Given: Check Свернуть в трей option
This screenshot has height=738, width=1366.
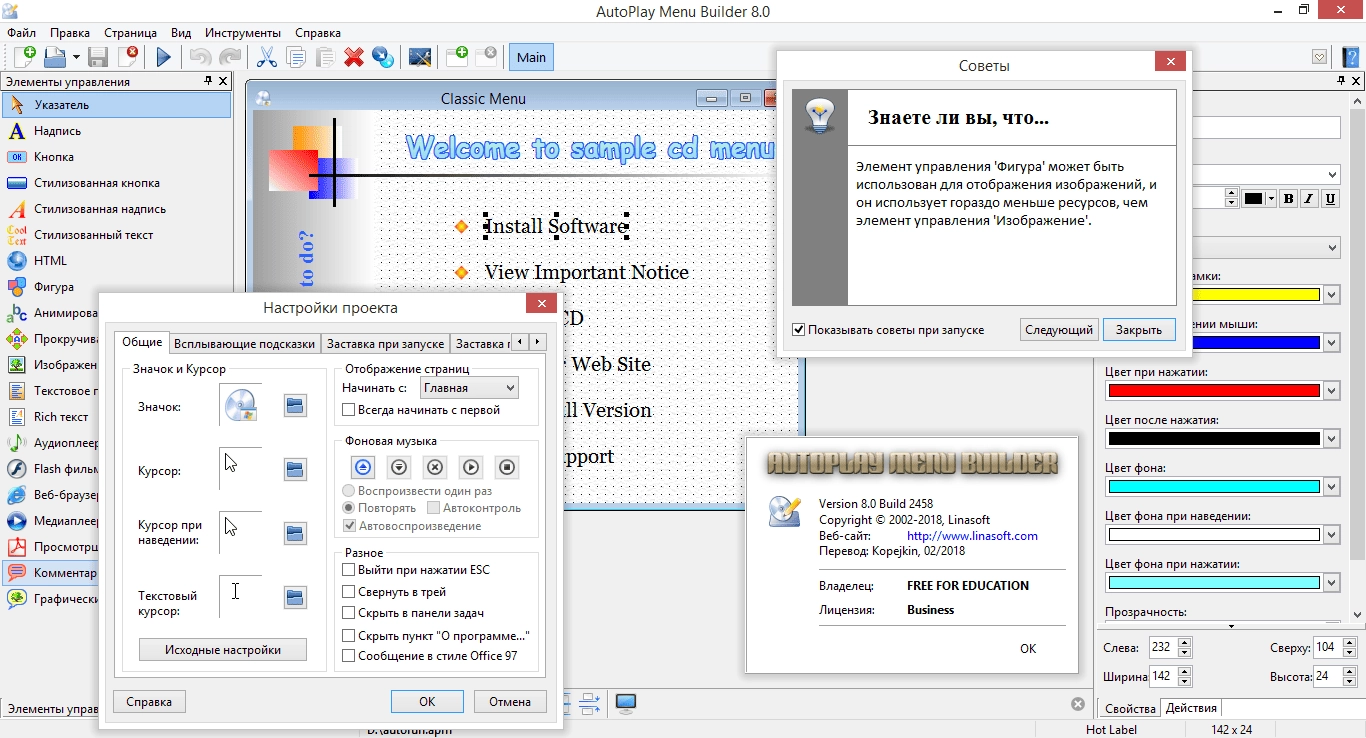Looking at the screenshot, I should tap(349, 591).
